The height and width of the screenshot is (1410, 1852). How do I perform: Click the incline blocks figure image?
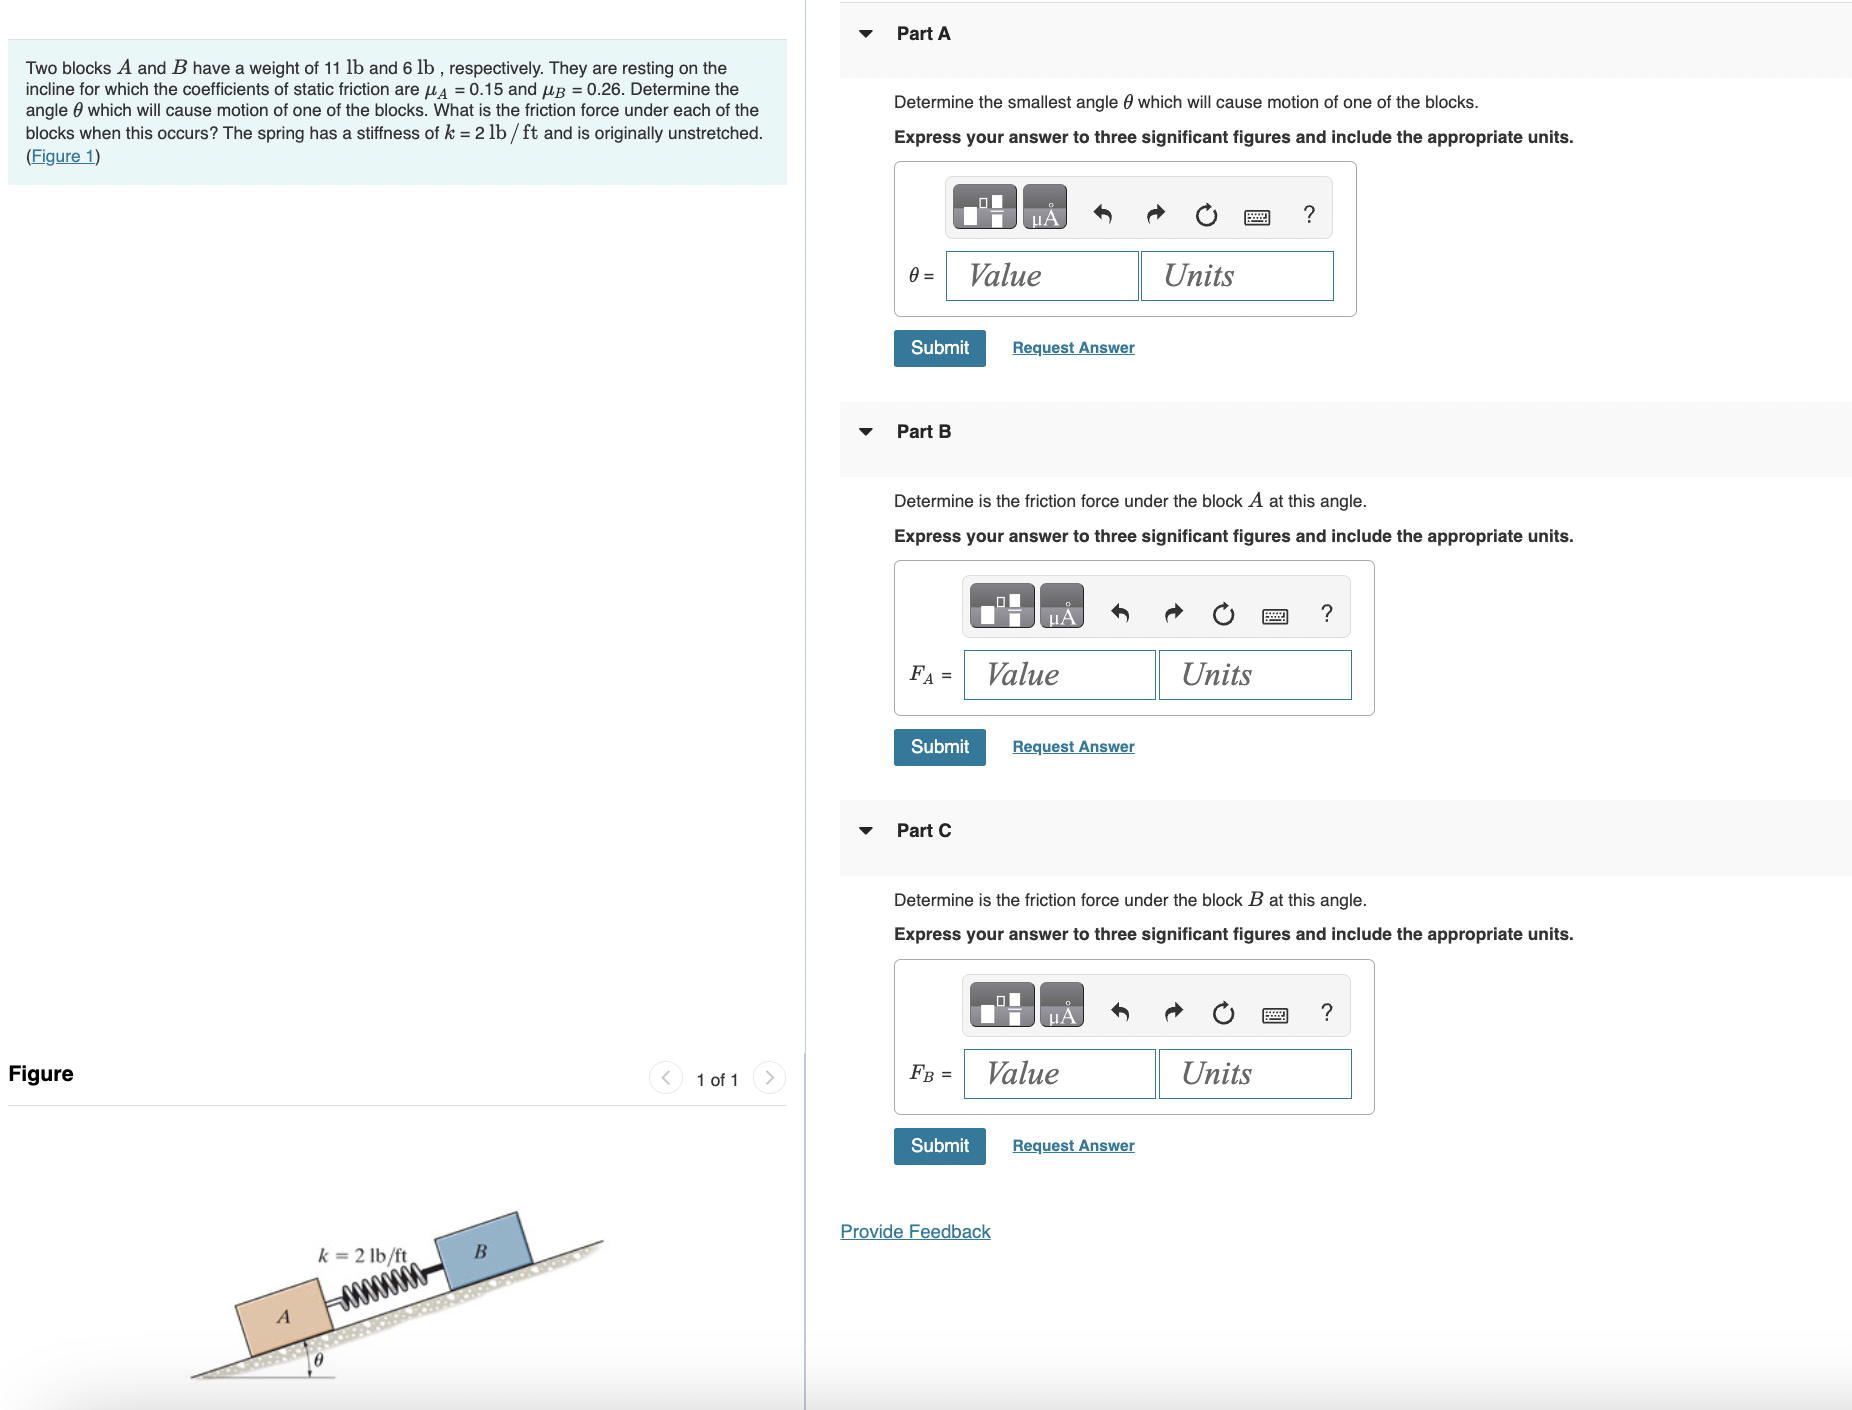coord(397,1296)
